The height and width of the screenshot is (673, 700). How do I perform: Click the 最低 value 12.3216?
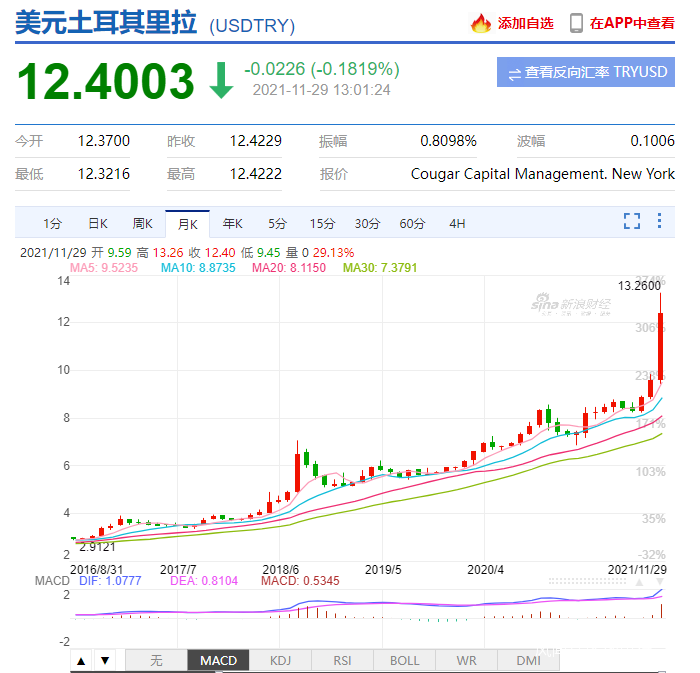click(104, 174)
